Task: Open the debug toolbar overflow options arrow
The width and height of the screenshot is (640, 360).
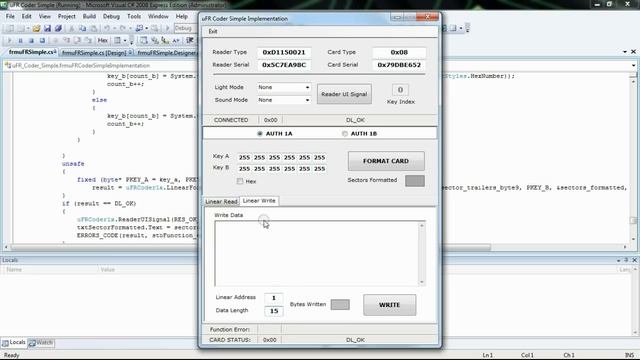Action: tap(131, 40)
